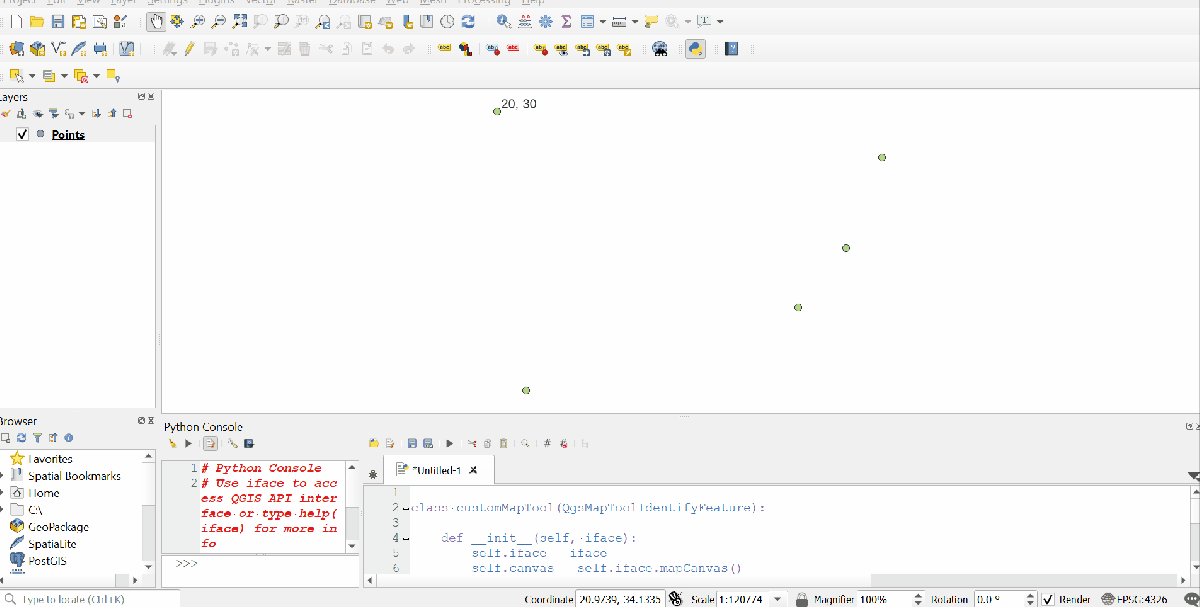Click Select Features by area icon
This screenshot has width=1200, height=607.
click(16, 75)
